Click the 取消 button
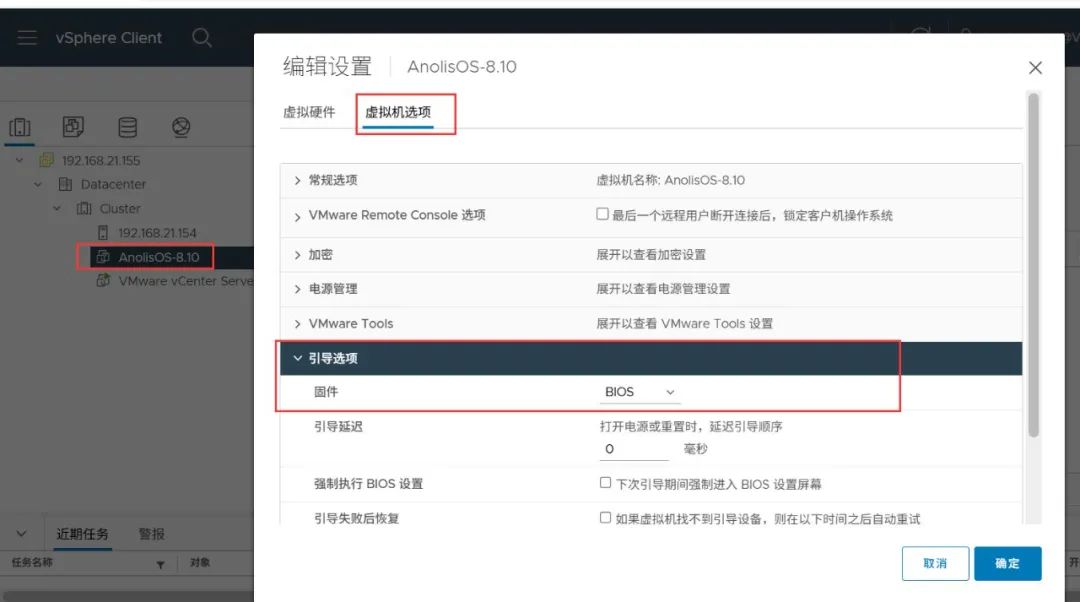The width and height of the screenshot is (1080, 602). (935, 563)
